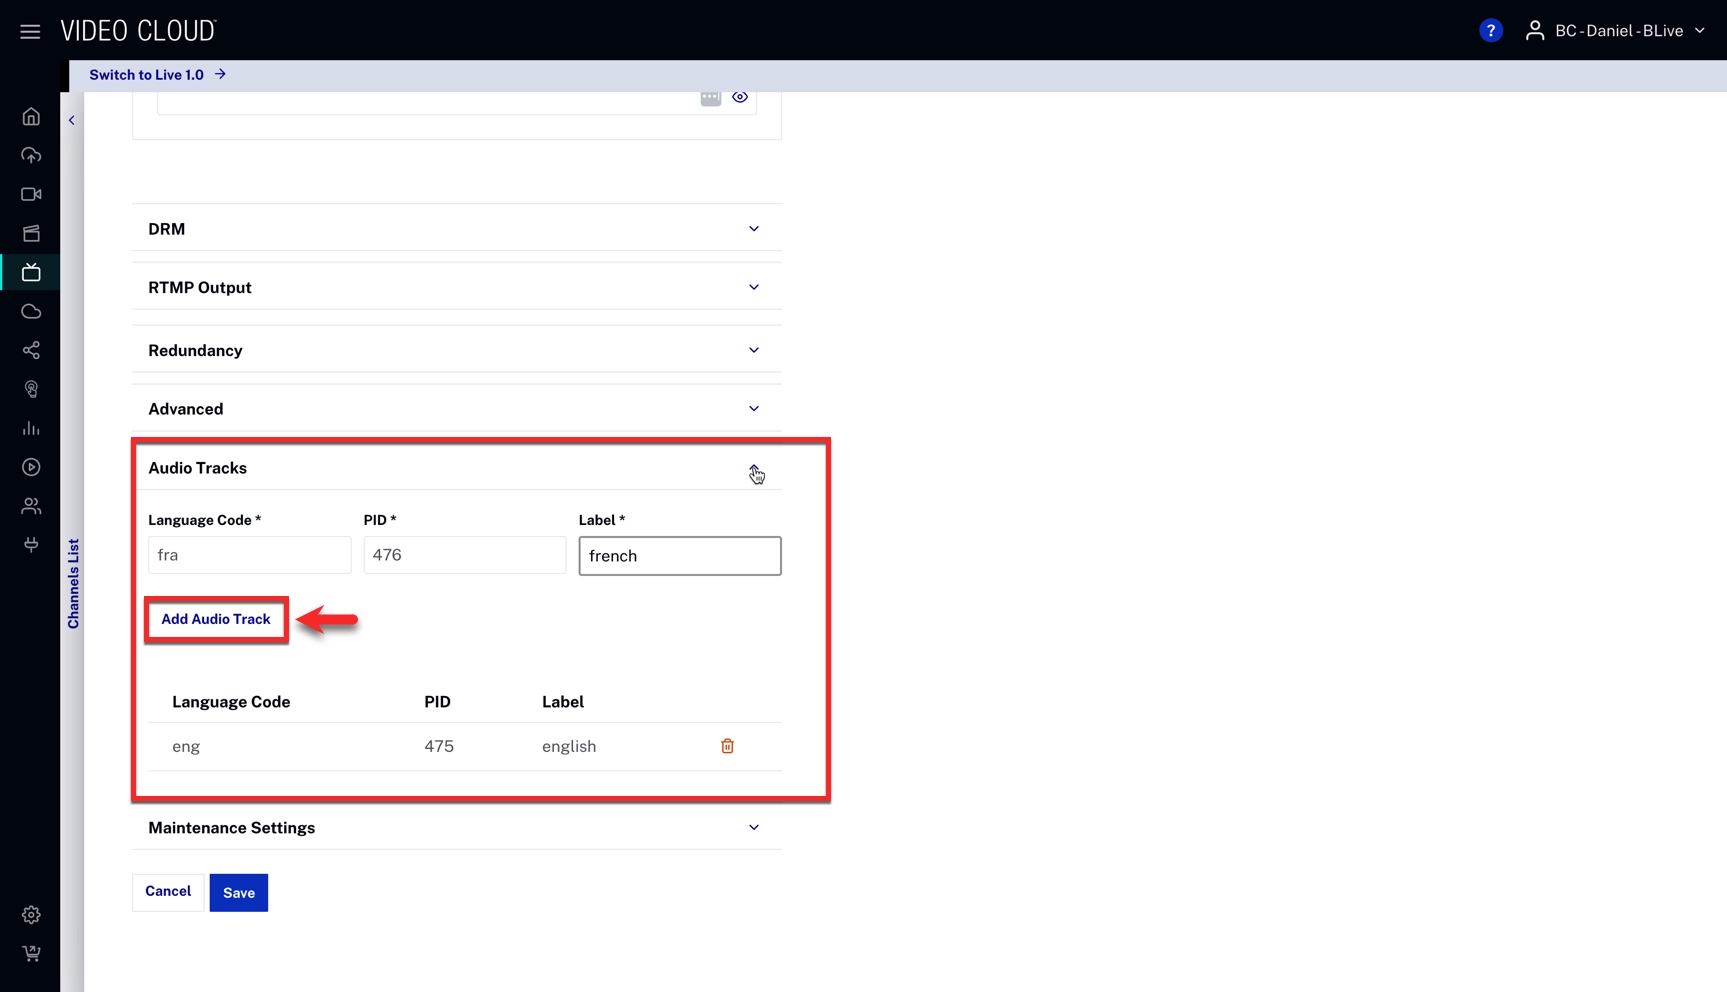Open the Admin settings gear icon

tap(31, 915)
